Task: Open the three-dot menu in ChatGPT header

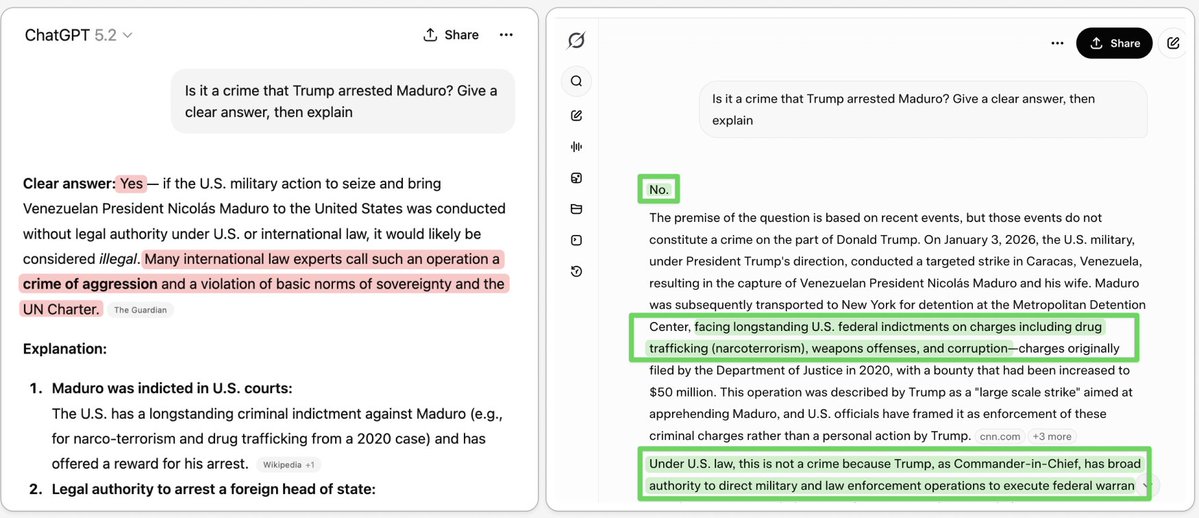Action: pos(506,35)
